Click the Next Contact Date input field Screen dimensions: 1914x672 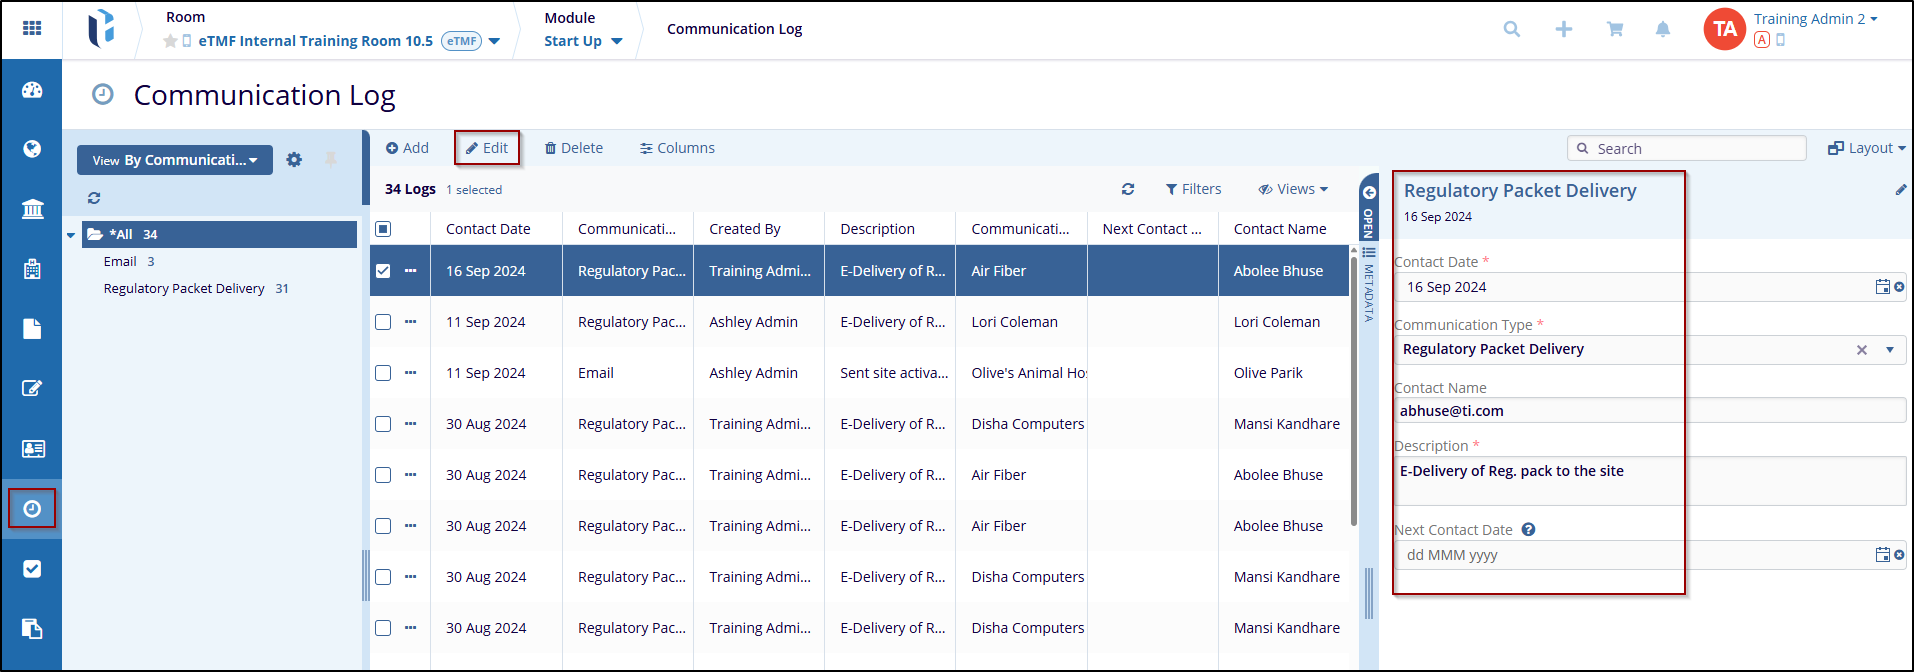[x=1630, y=555]
